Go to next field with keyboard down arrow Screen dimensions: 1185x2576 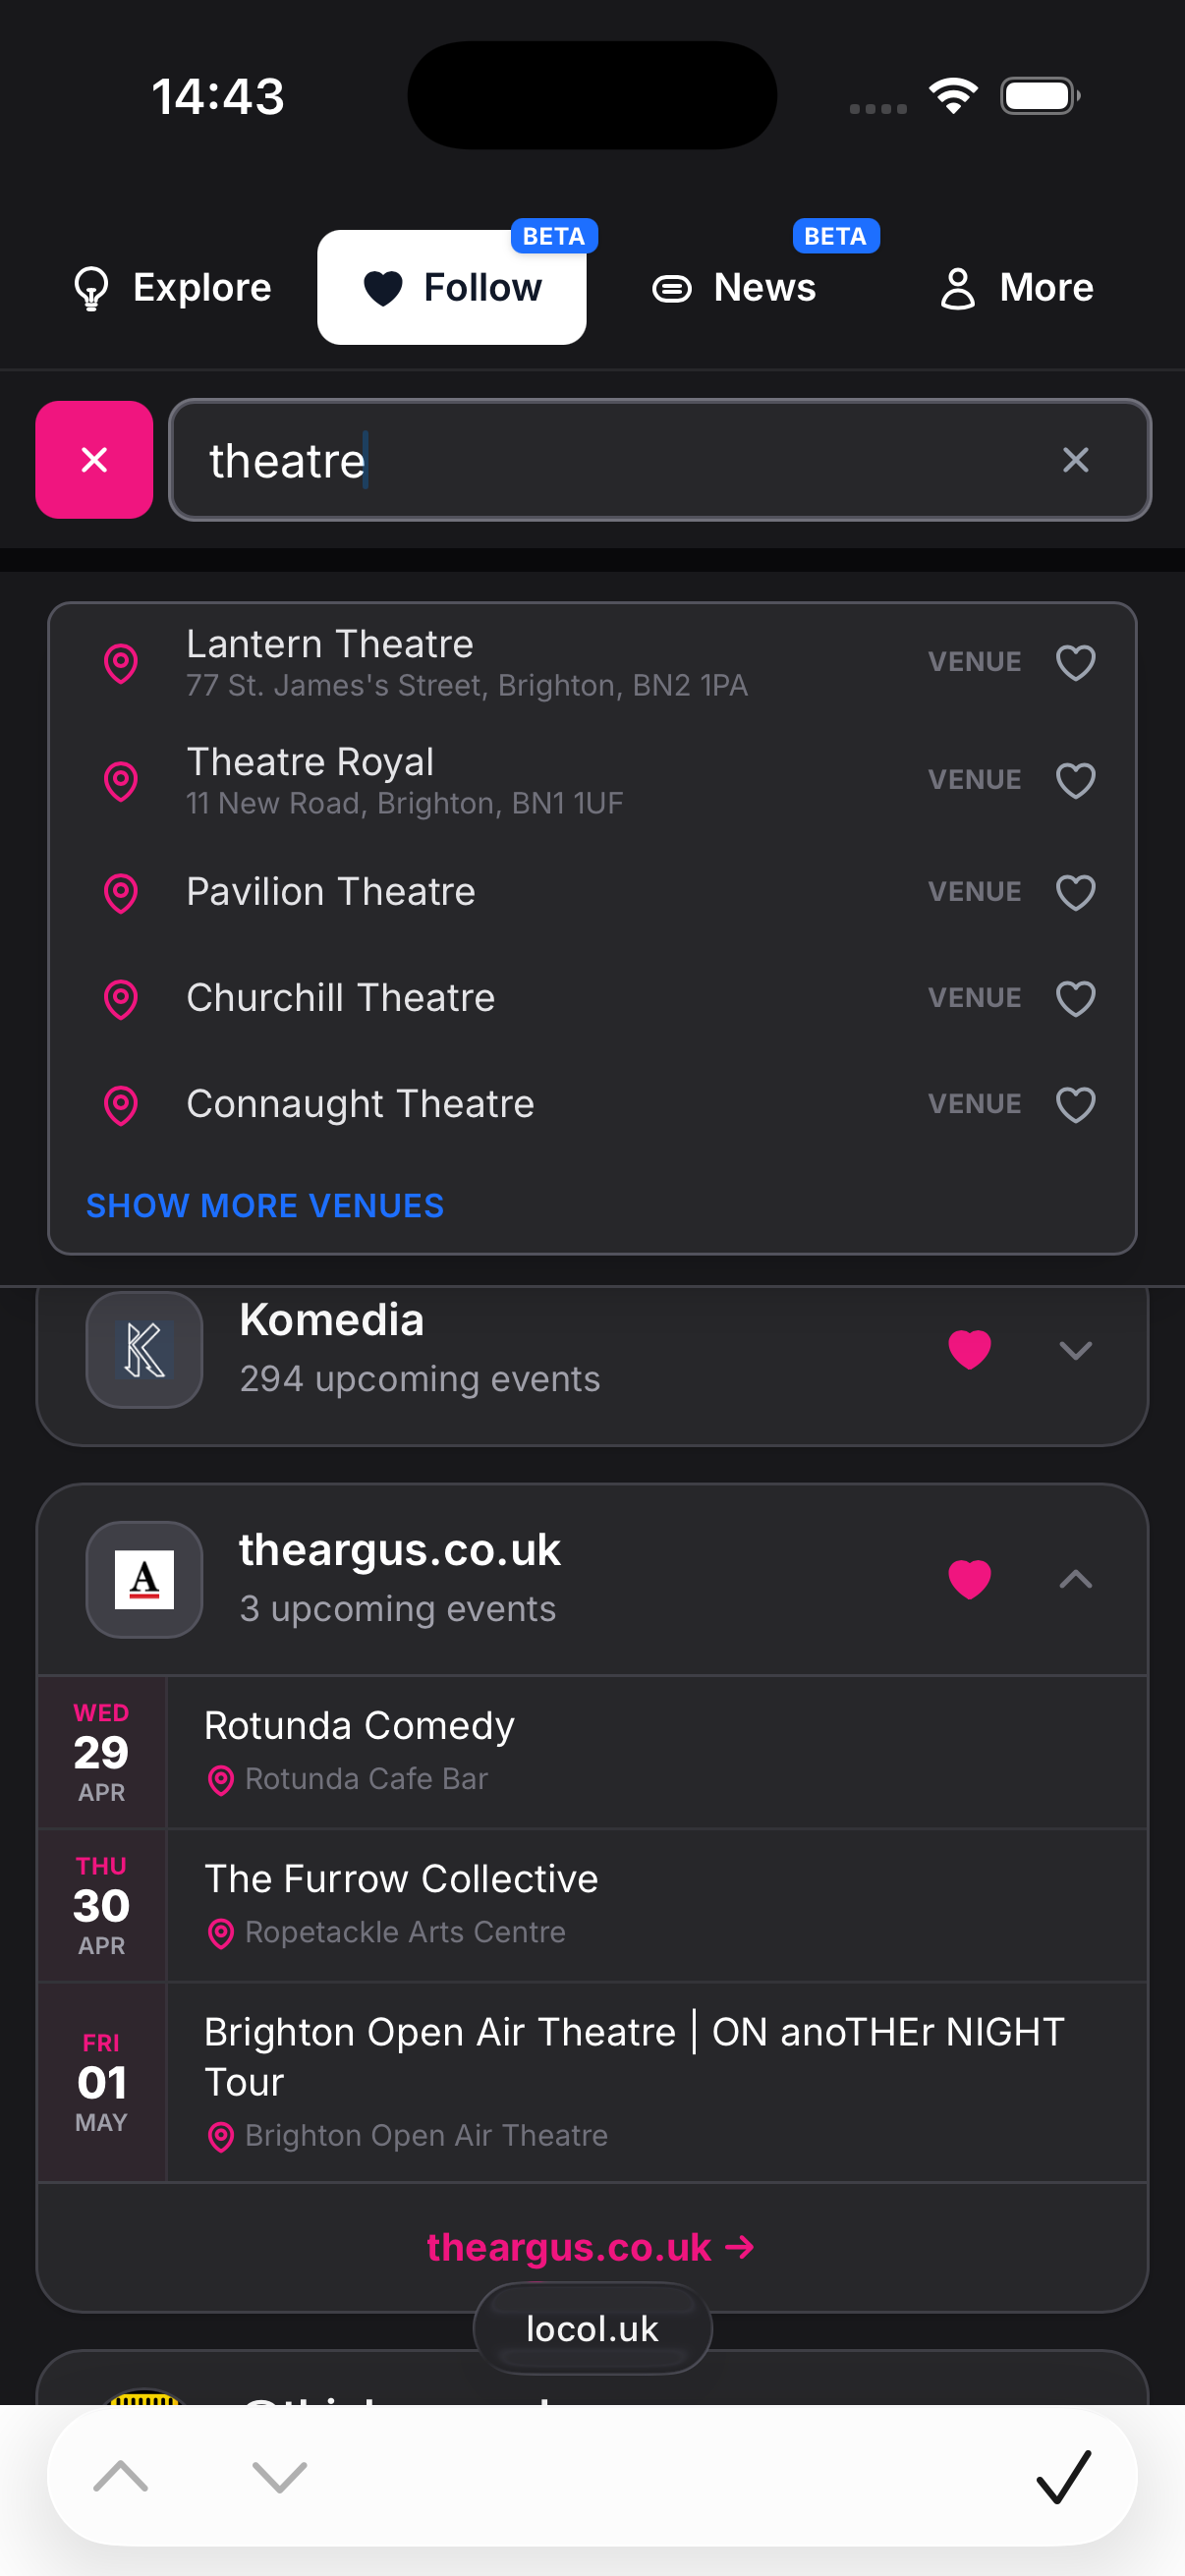point(279,2476)
